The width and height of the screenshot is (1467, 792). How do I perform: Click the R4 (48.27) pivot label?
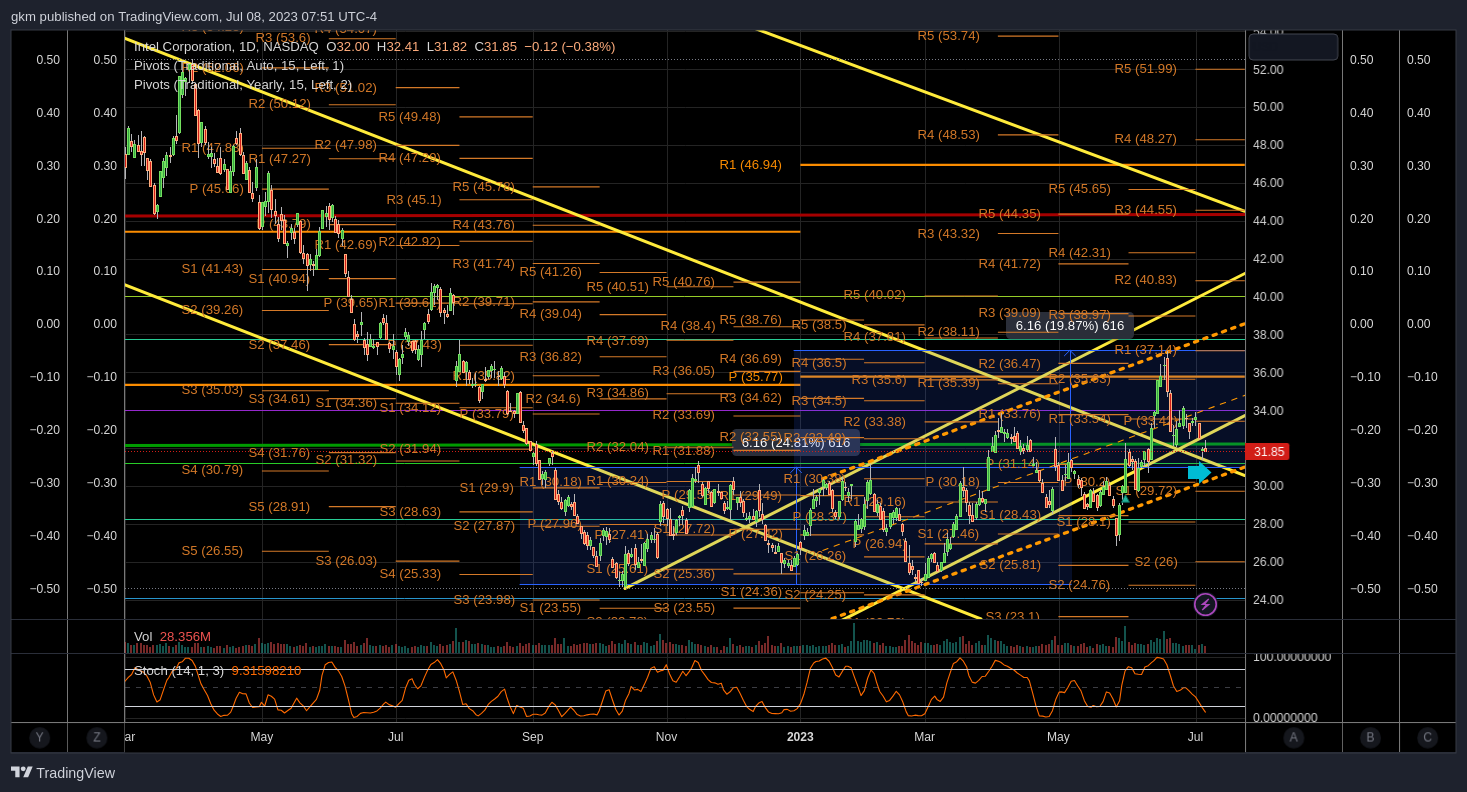pos(1146,139)
